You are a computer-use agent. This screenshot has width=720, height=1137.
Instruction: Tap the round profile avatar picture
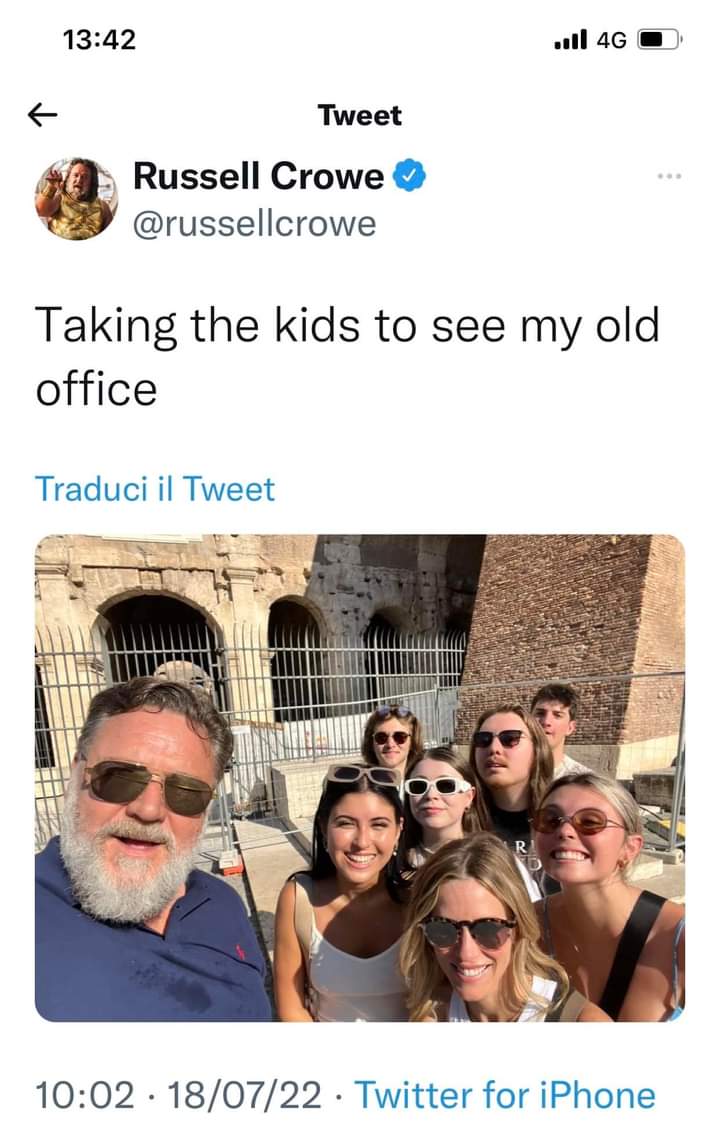pos(76,199)
